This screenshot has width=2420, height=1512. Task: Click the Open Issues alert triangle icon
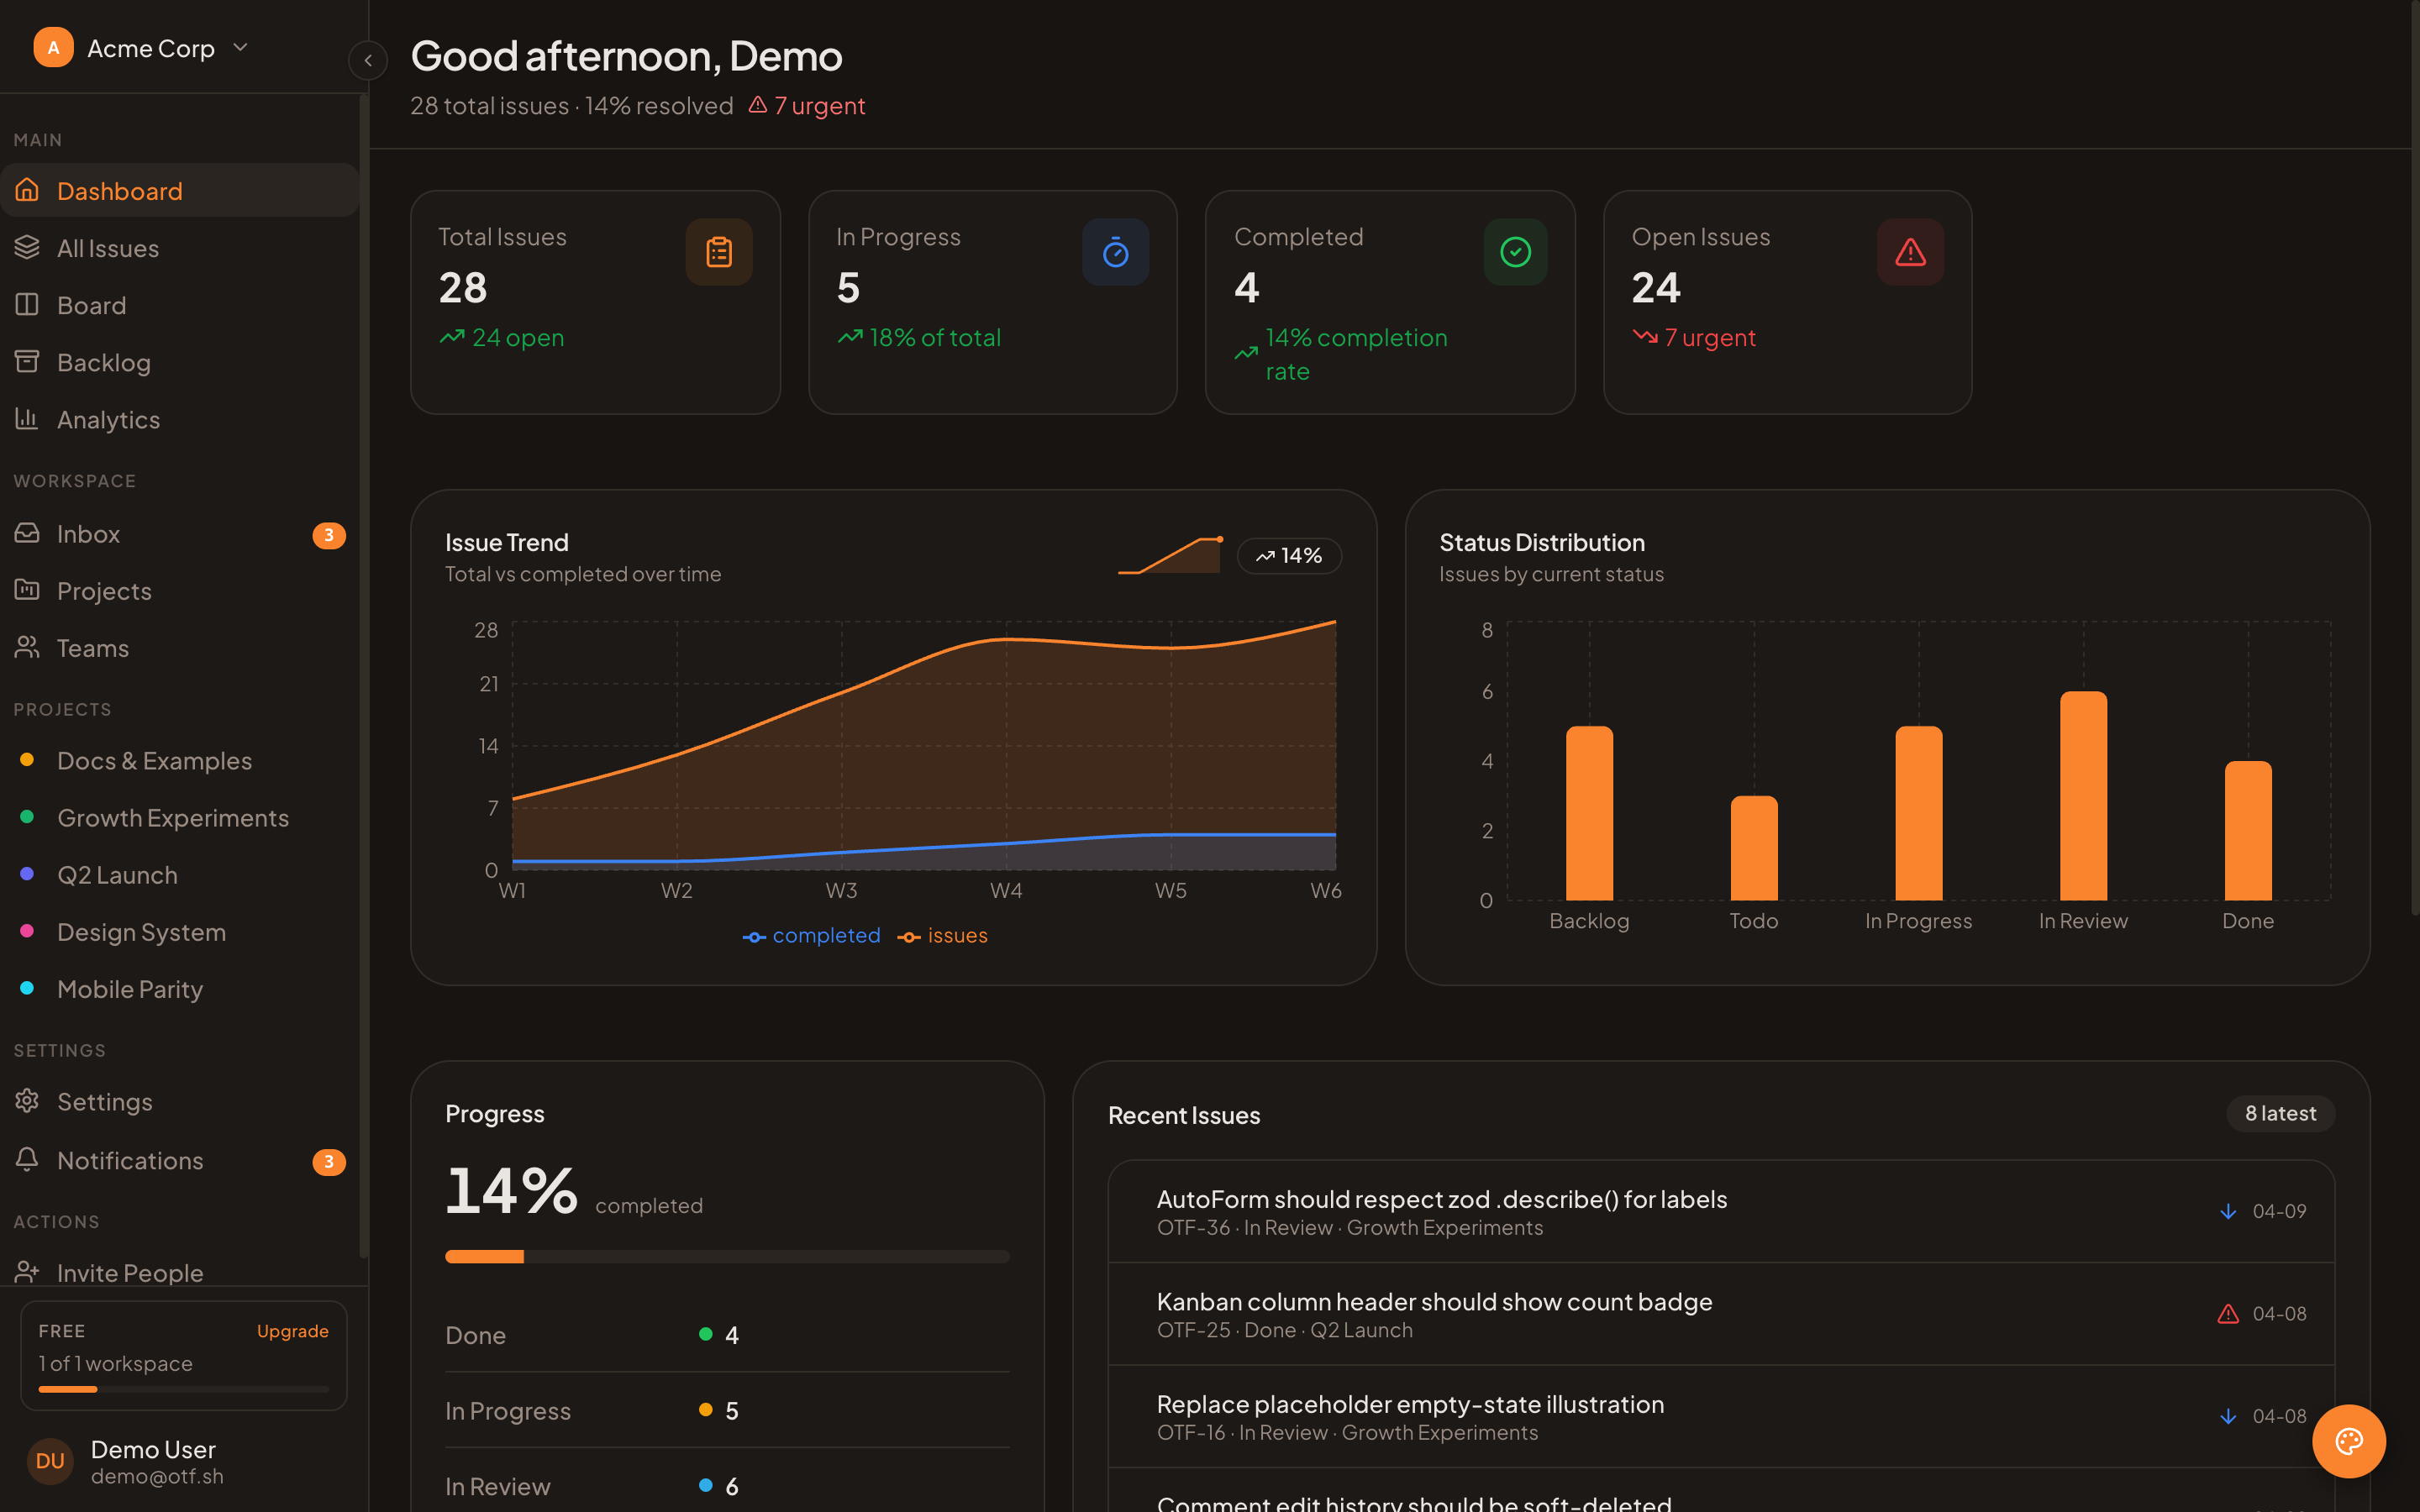[1910, 252]
